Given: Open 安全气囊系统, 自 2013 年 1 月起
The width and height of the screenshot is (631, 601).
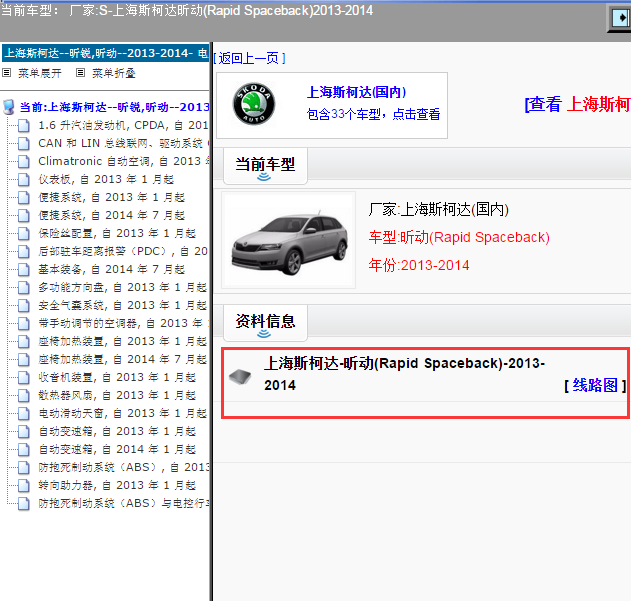Looking at the screenshot, I should 122,306.
